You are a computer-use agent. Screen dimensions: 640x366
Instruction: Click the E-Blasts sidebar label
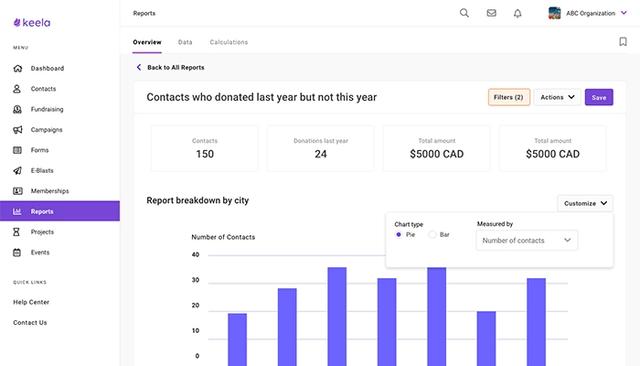[42, 171]
